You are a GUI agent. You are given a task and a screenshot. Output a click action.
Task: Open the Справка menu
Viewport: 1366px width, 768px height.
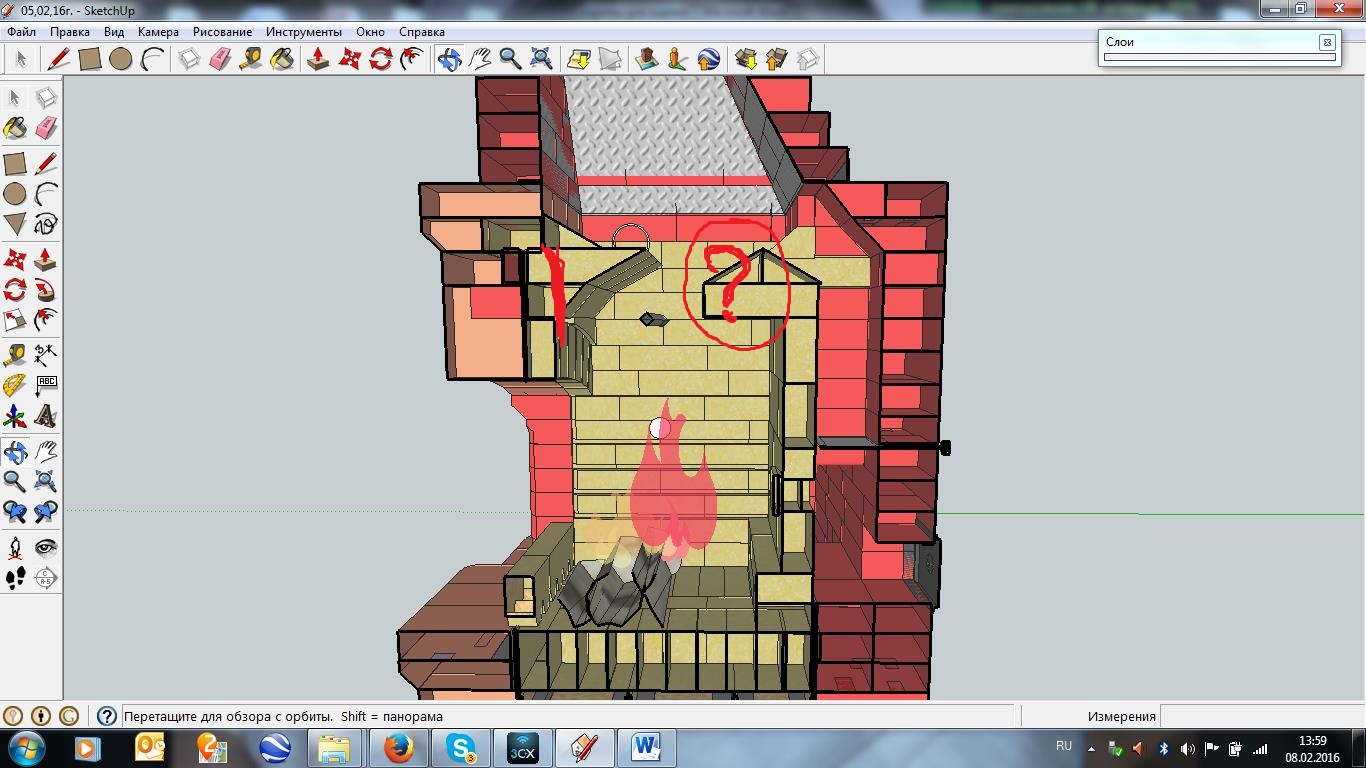tap(421, 32)
